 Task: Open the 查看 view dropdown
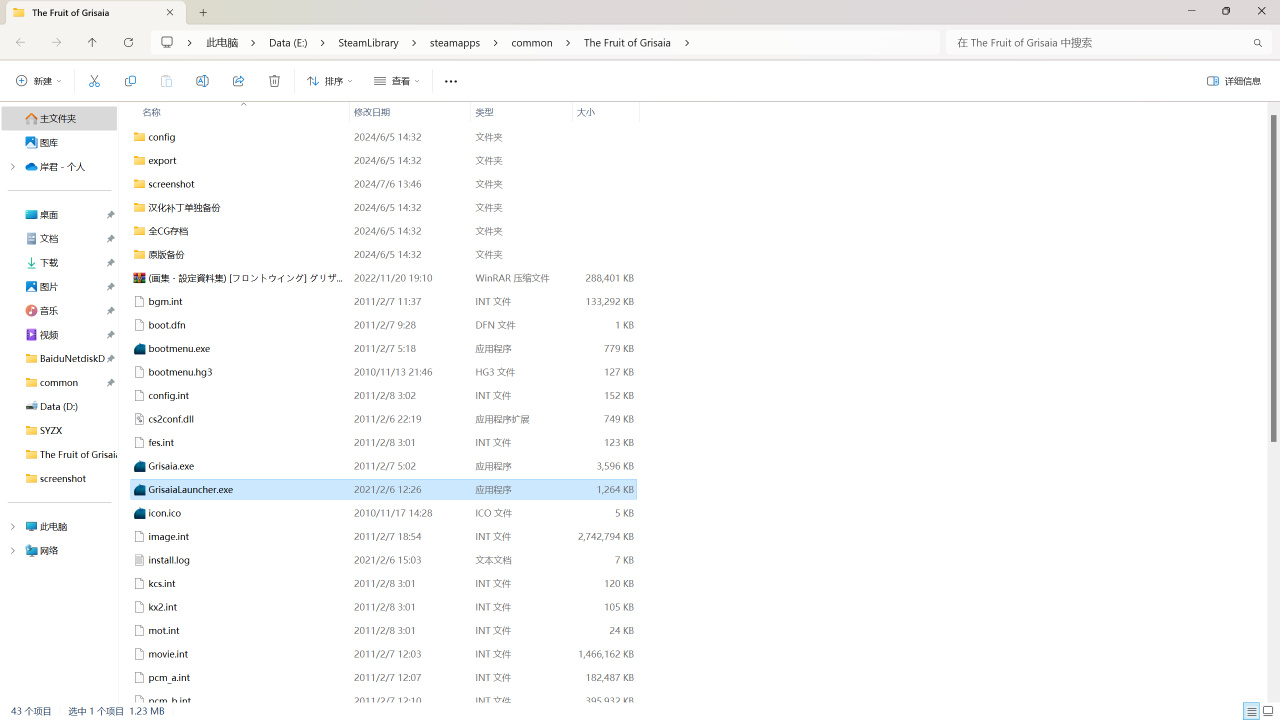pos(397,81)
